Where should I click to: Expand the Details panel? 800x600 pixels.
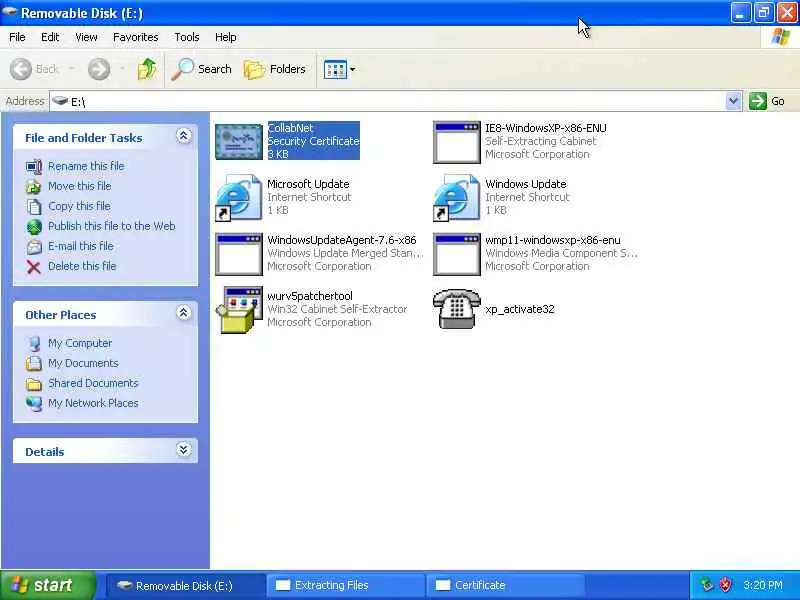click(x=184, y=449)
